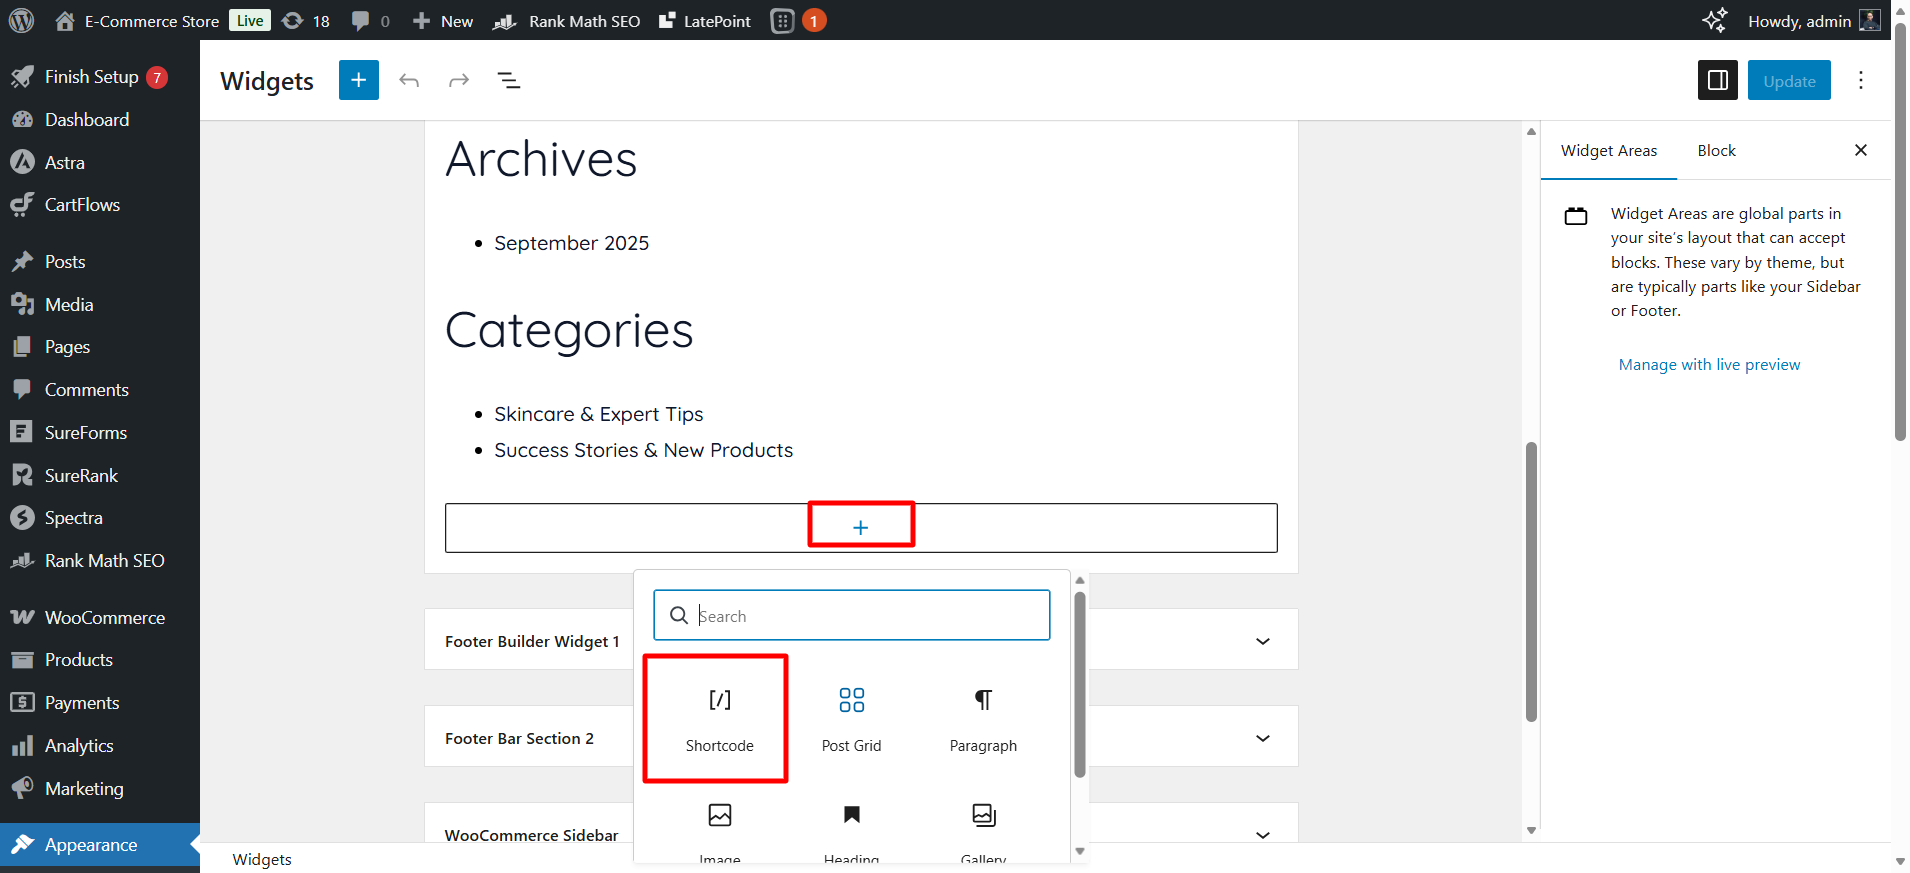Insert the Gallery block
Screen dimensions: 1910x873
click(x=984, y=830)
